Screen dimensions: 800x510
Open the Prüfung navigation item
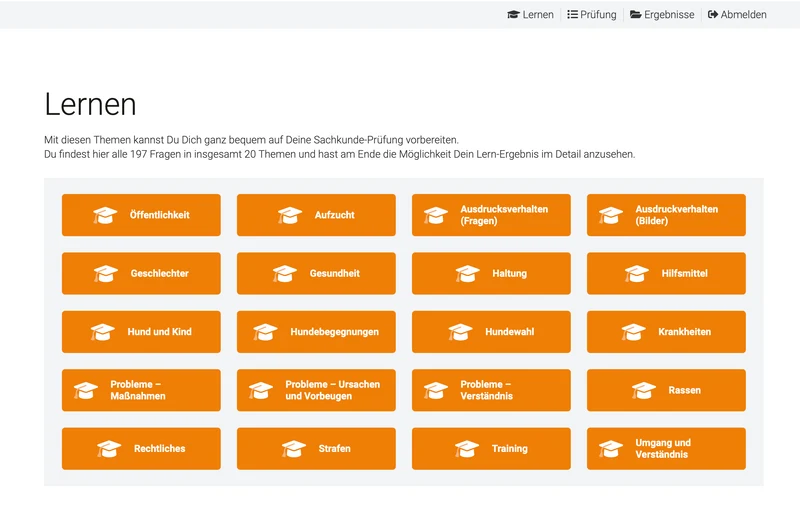point(592,15)
